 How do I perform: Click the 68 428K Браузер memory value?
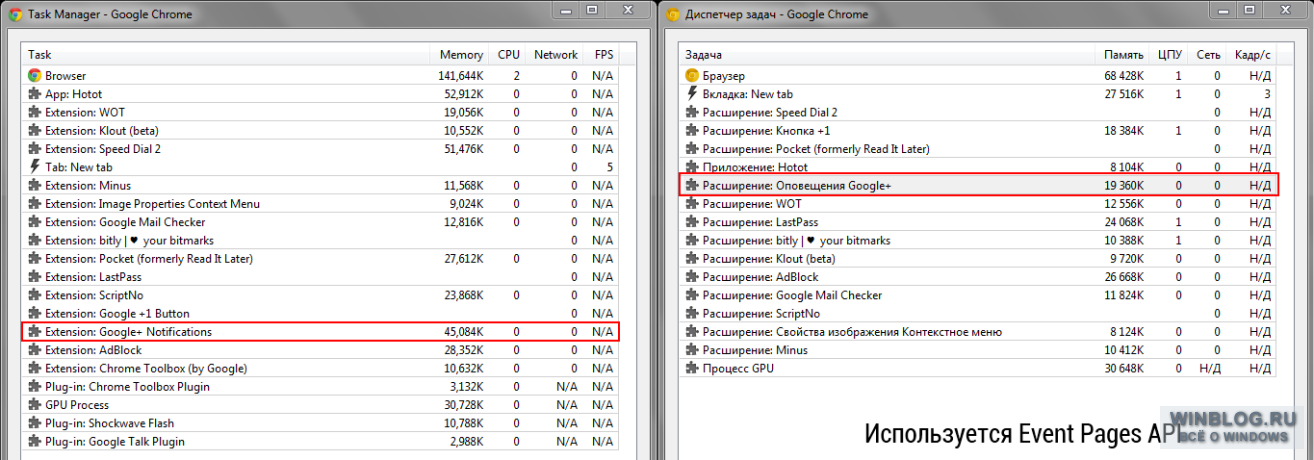(1124, 76)
